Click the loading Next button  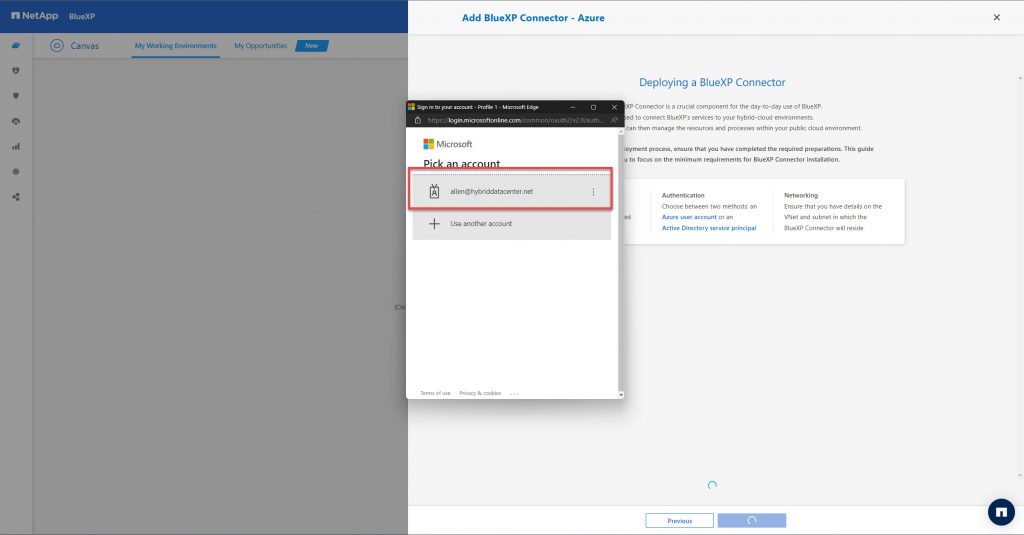752,521
